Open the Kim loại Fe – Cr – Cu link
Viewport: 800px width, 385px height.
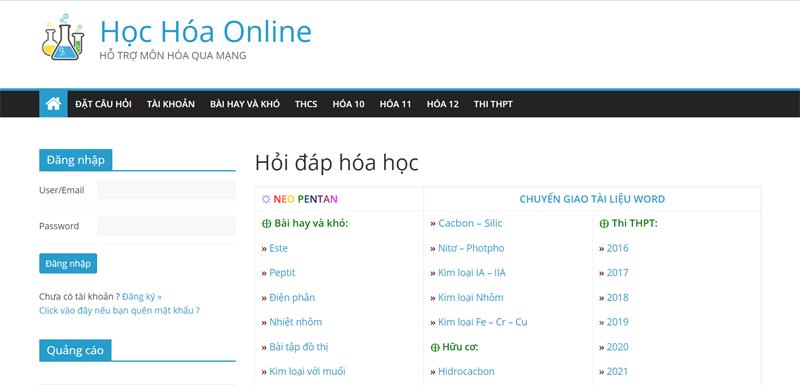pos(483,322)
